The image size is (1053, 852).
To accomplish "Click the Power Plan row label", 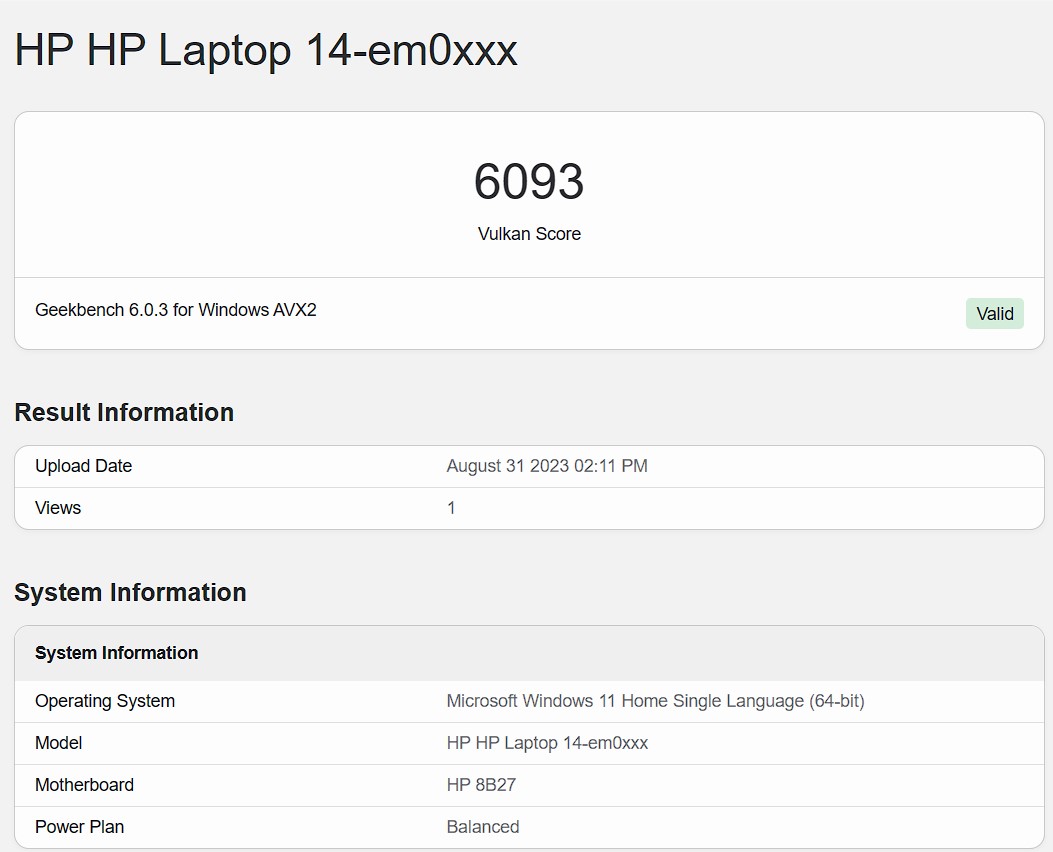I will coord(79,826).
